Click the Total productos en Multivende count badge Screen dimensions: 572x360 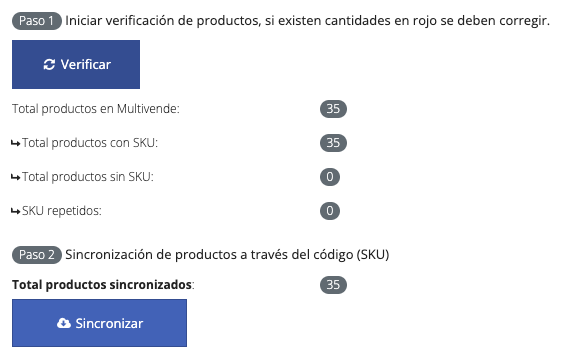(x=333, y=109)
